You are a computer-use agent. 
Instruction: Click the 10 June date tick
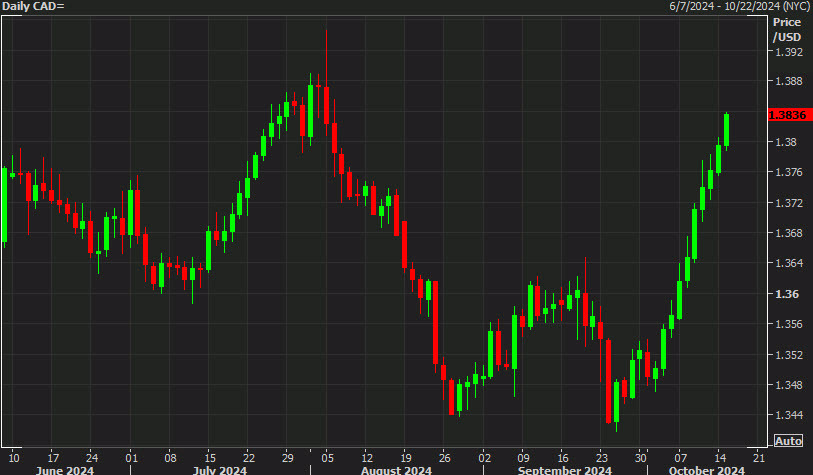(x=14, y=458)
